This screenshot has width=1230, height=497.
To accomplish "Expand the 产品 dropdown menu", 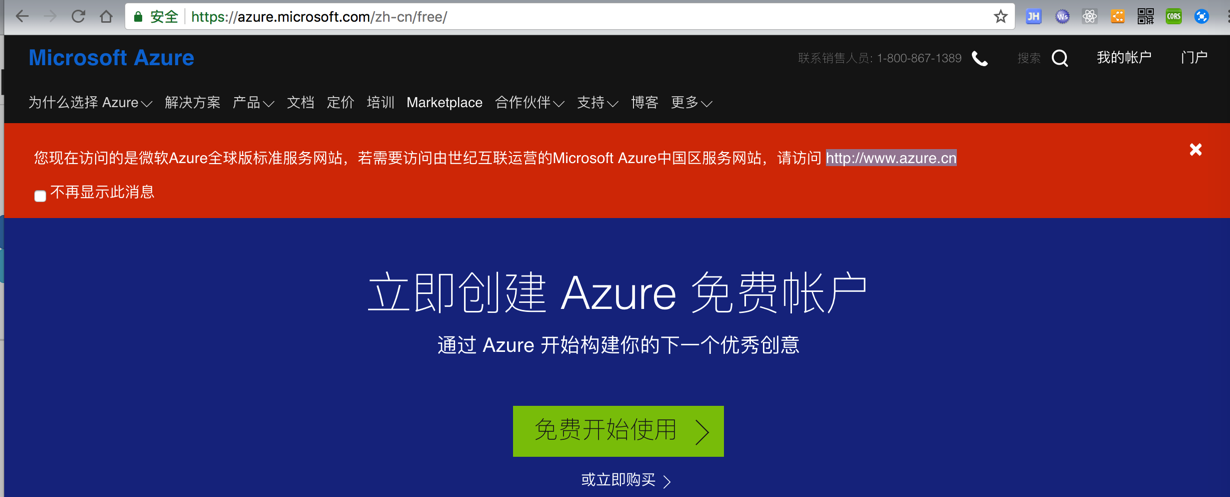I will [253, 103].
